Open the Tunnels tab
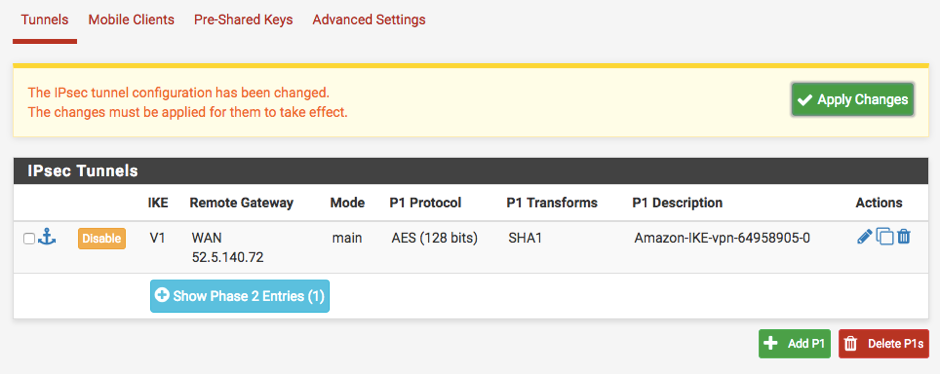 click(x=45, y=20)
